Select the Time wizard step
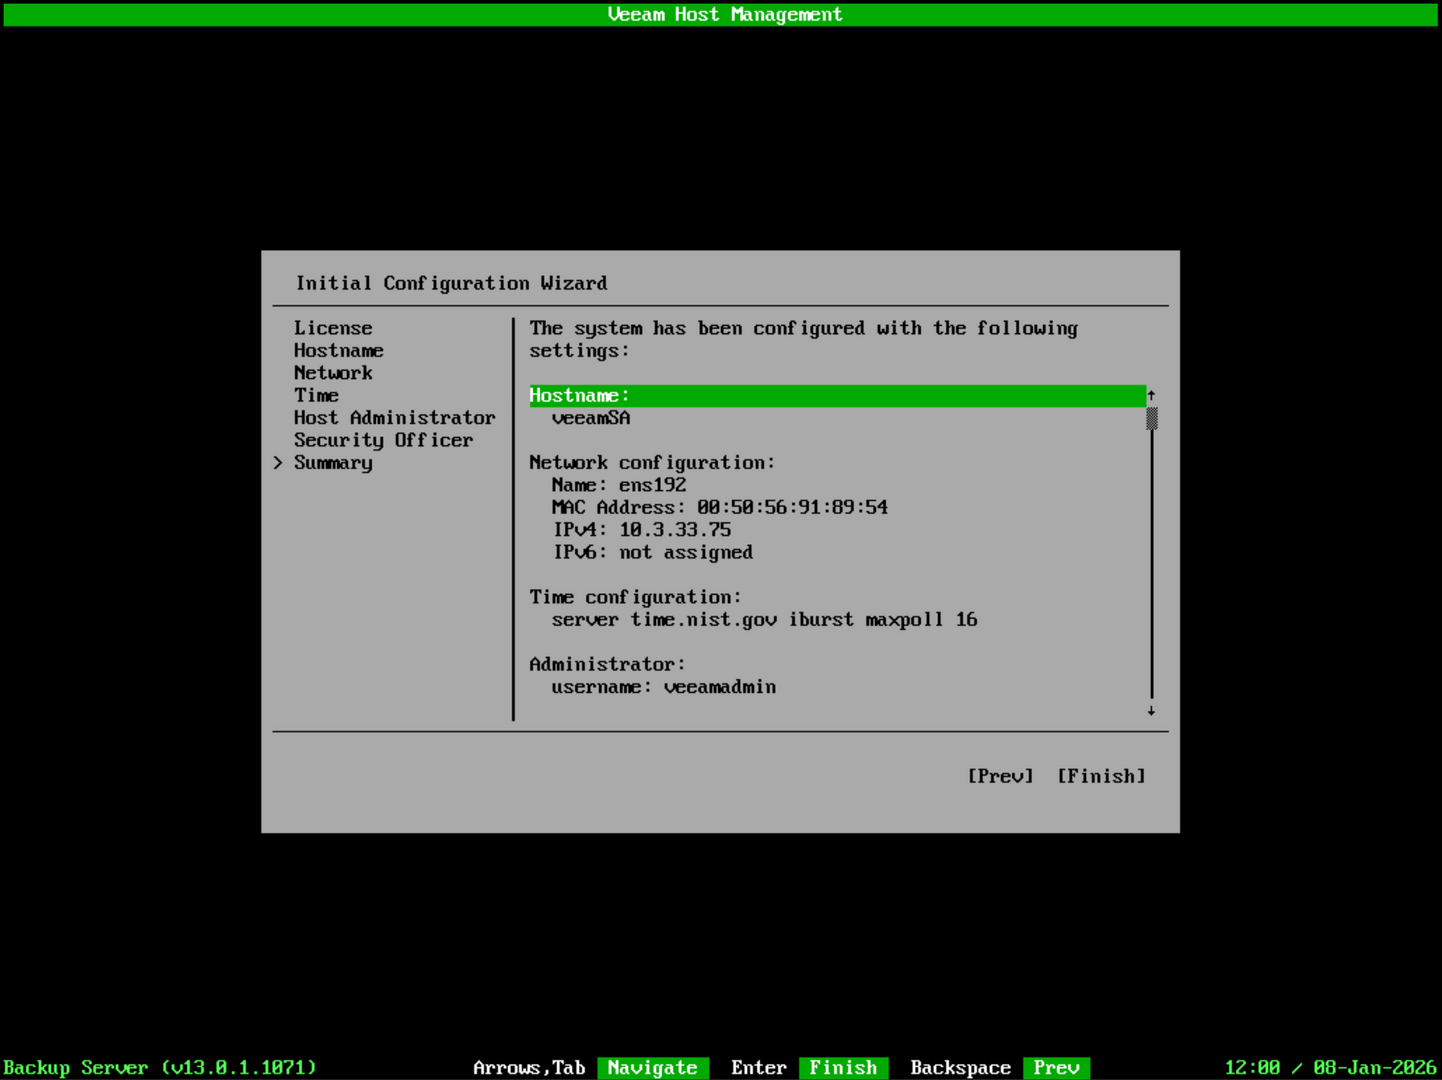Image resolution: width=1442 pixels, height=1080 pixels. (316, 395)
